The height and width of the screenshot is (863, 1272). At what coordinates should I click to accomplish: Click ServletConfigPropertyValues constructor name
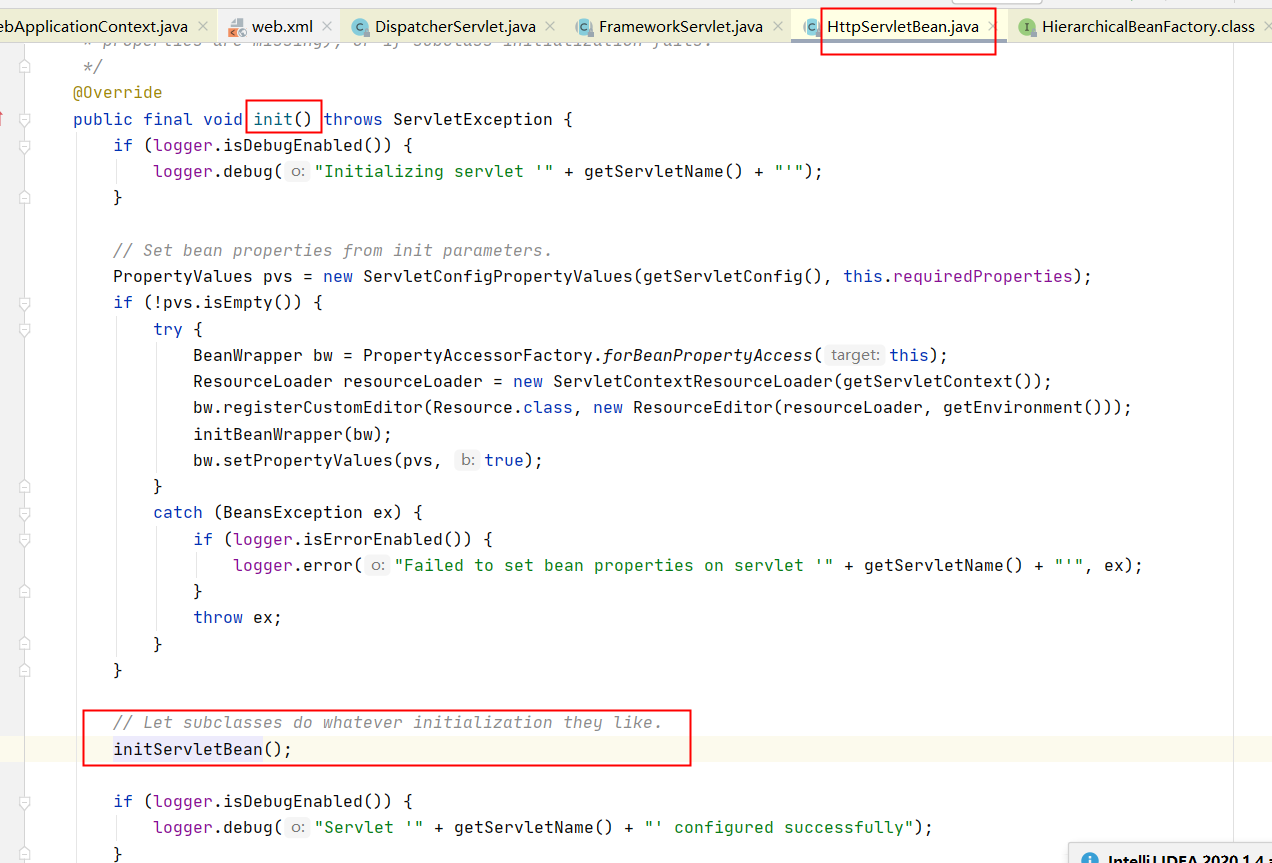pyautogui.click(x=497, y=276)
